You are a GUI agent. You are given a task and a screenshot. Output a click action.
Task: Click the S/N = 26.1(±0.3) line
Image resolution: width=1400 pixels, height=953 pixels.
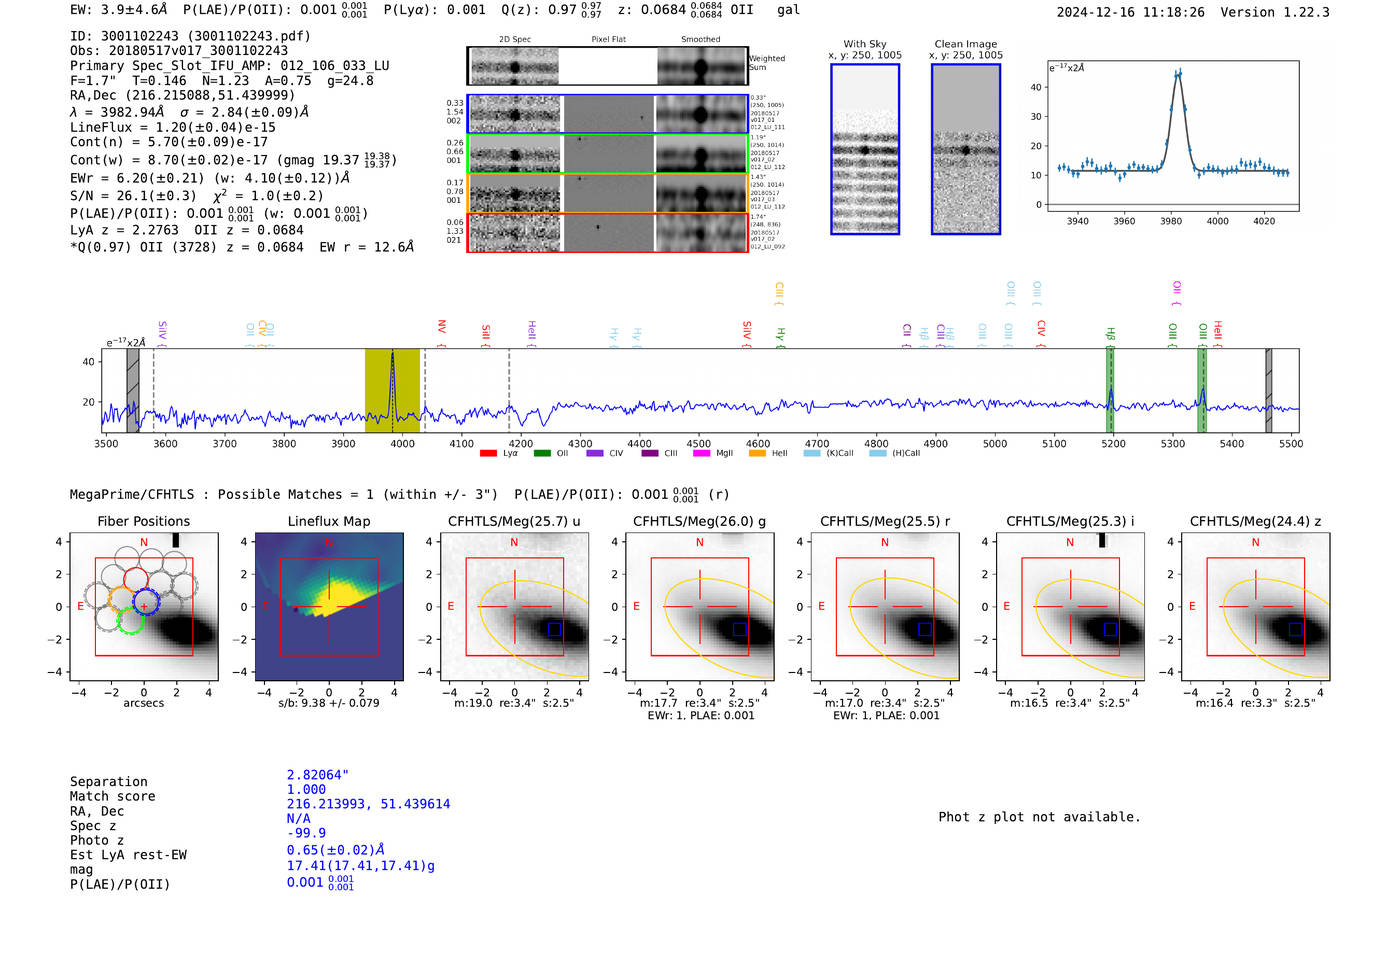coord(197,196)
